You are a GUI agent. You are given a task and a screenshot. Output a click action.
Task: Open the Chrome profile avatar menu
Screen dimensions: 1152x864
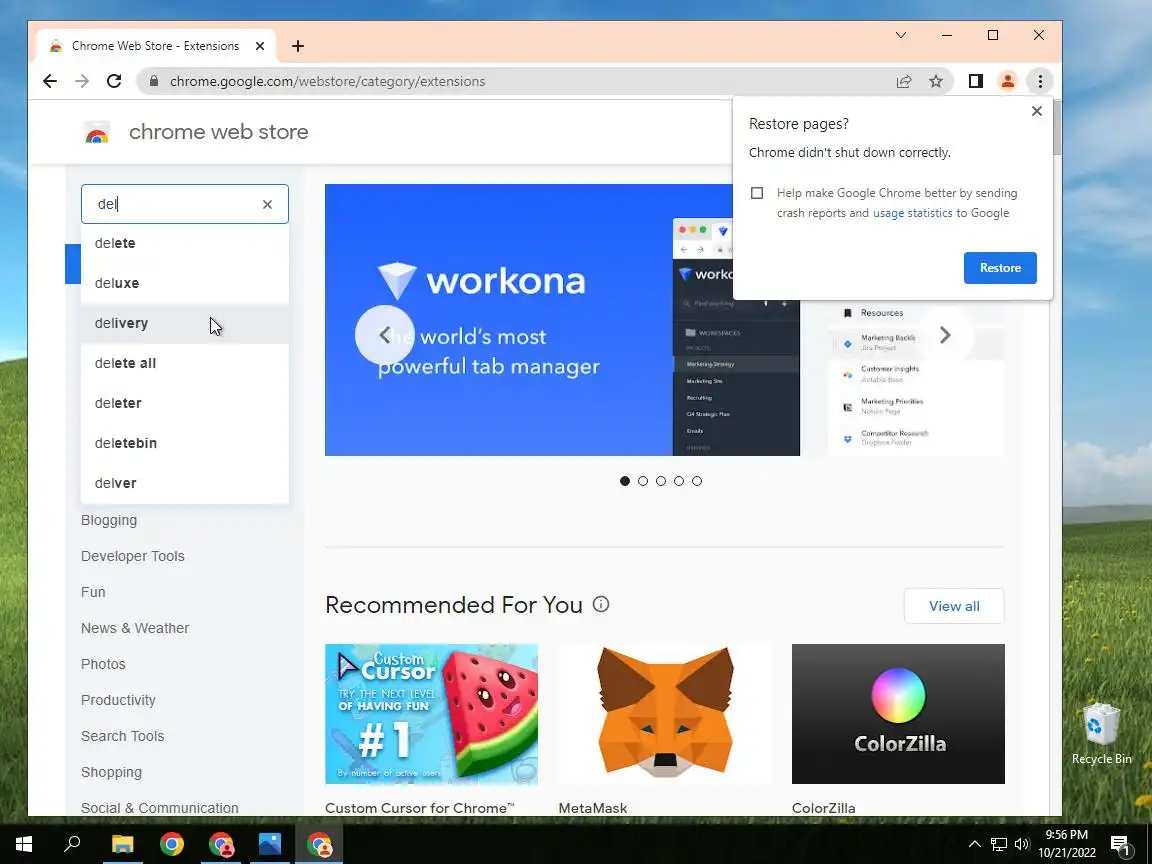tap(1007, 82)
